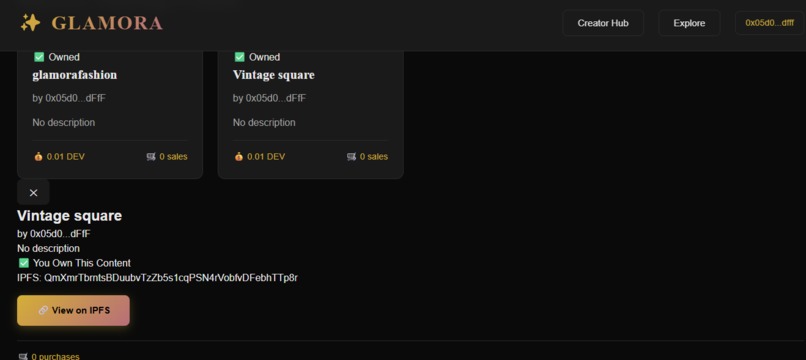Open the Vintage square card title

point(273,75)
